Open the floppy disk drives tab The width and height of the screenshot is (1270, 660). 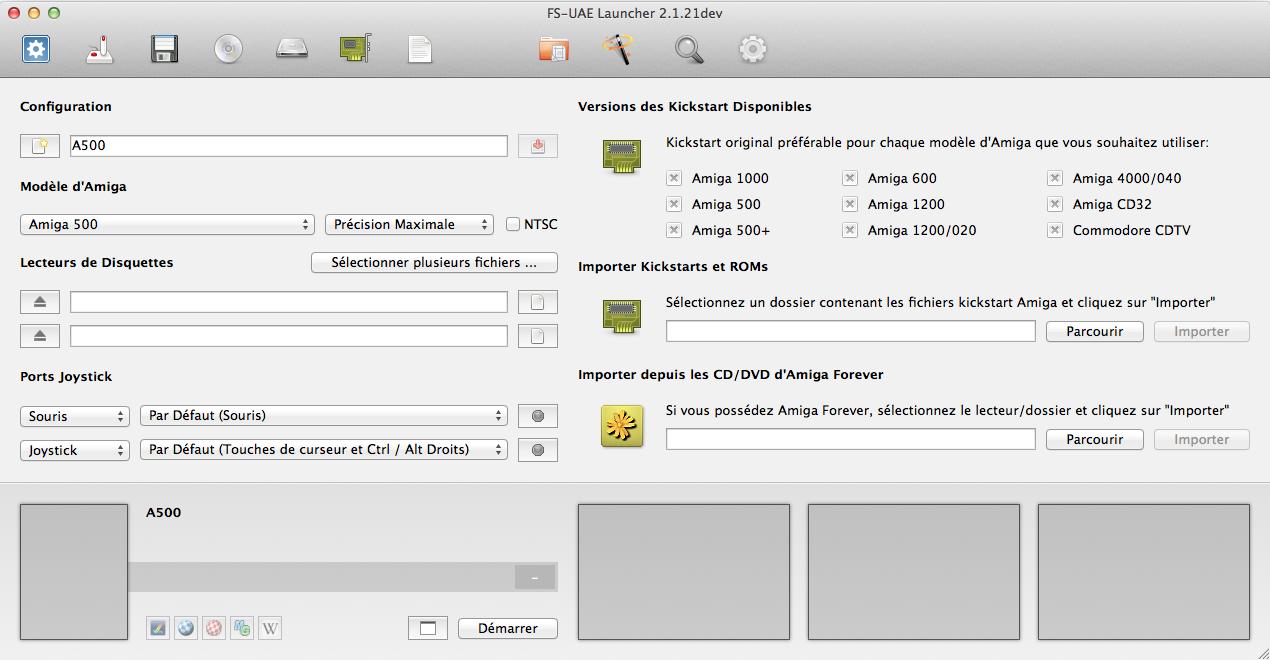coord(164,48)
